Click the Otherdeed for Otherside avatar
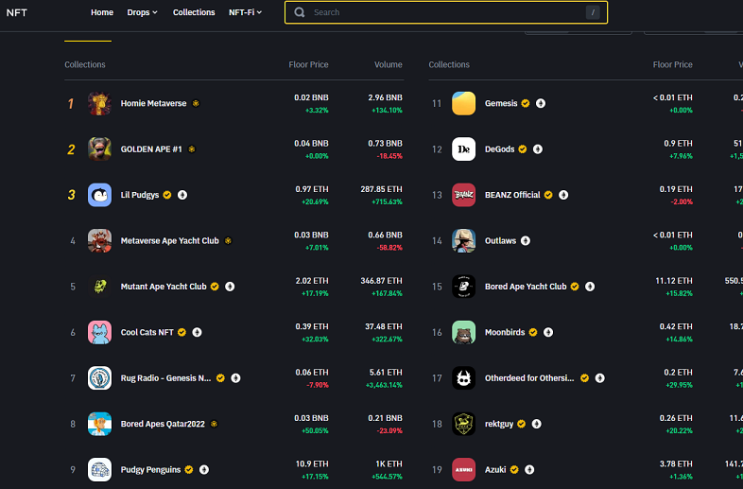Image resolution: width=743 pixels, height=489 pixels. tap(463, 378)
